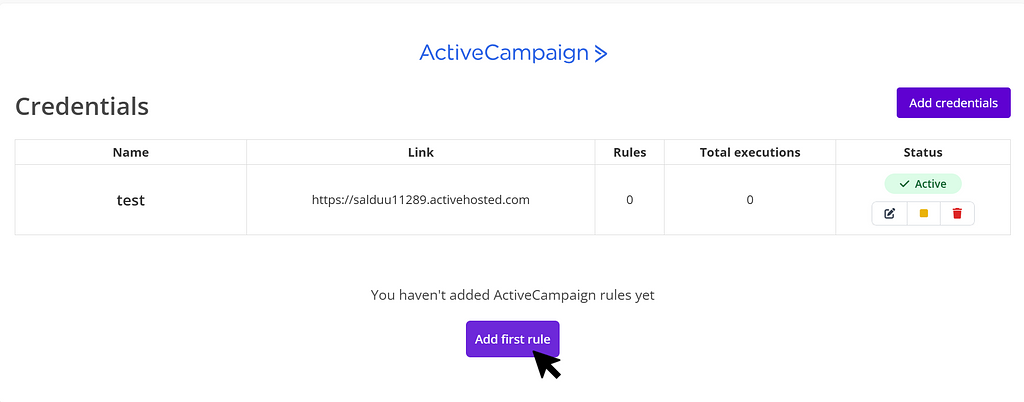Click the checkmark icon in Active badge
Image resolution: width=1024 pixels, height=402 pixels.
904,184
